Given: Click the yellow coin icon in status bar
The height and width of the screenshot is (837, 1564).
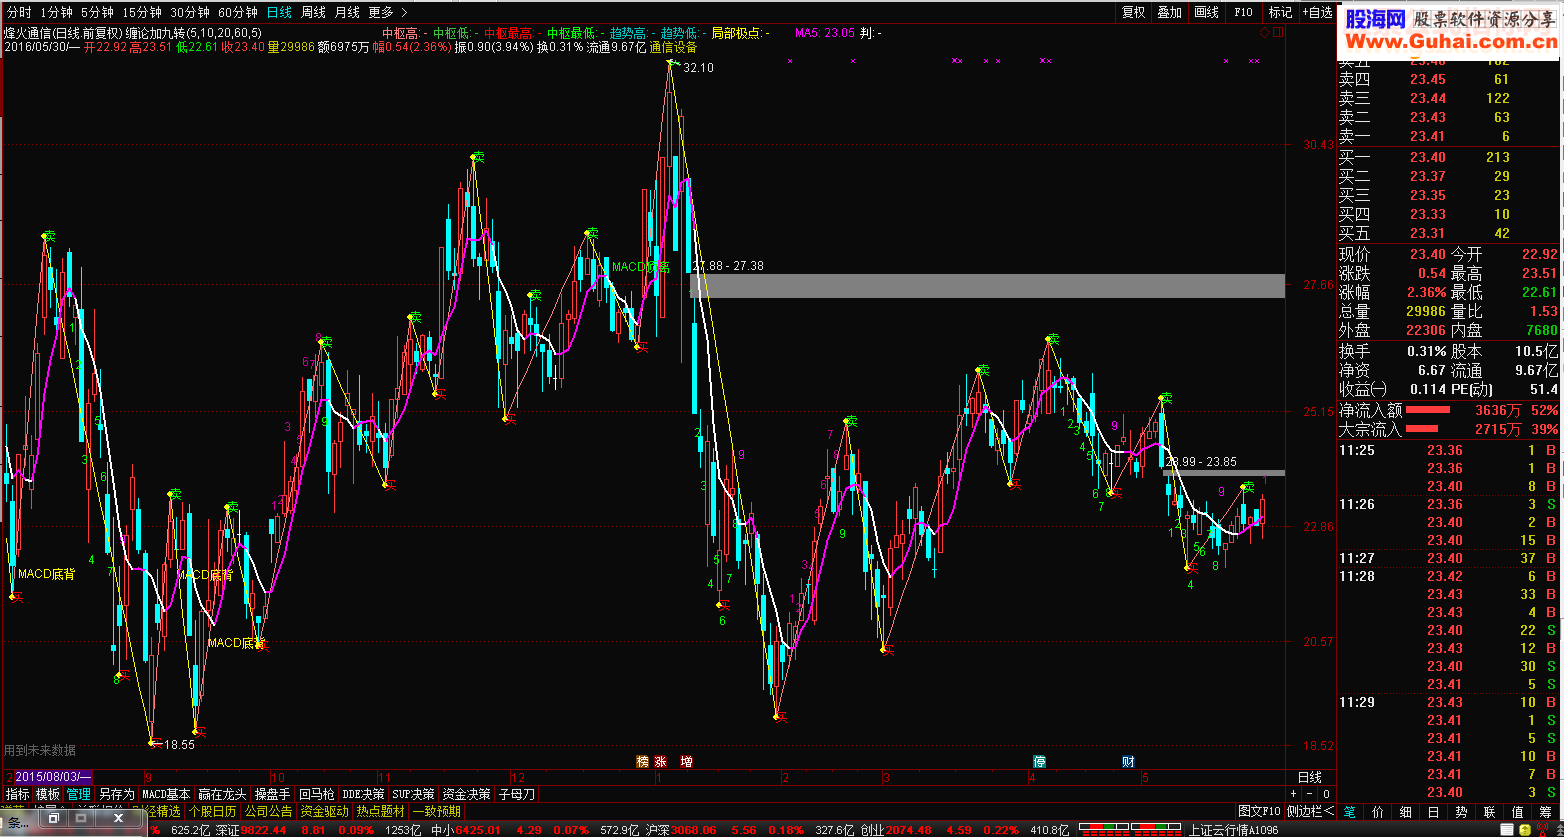Looking at the screenshot, I should (x=1525, y=829).
